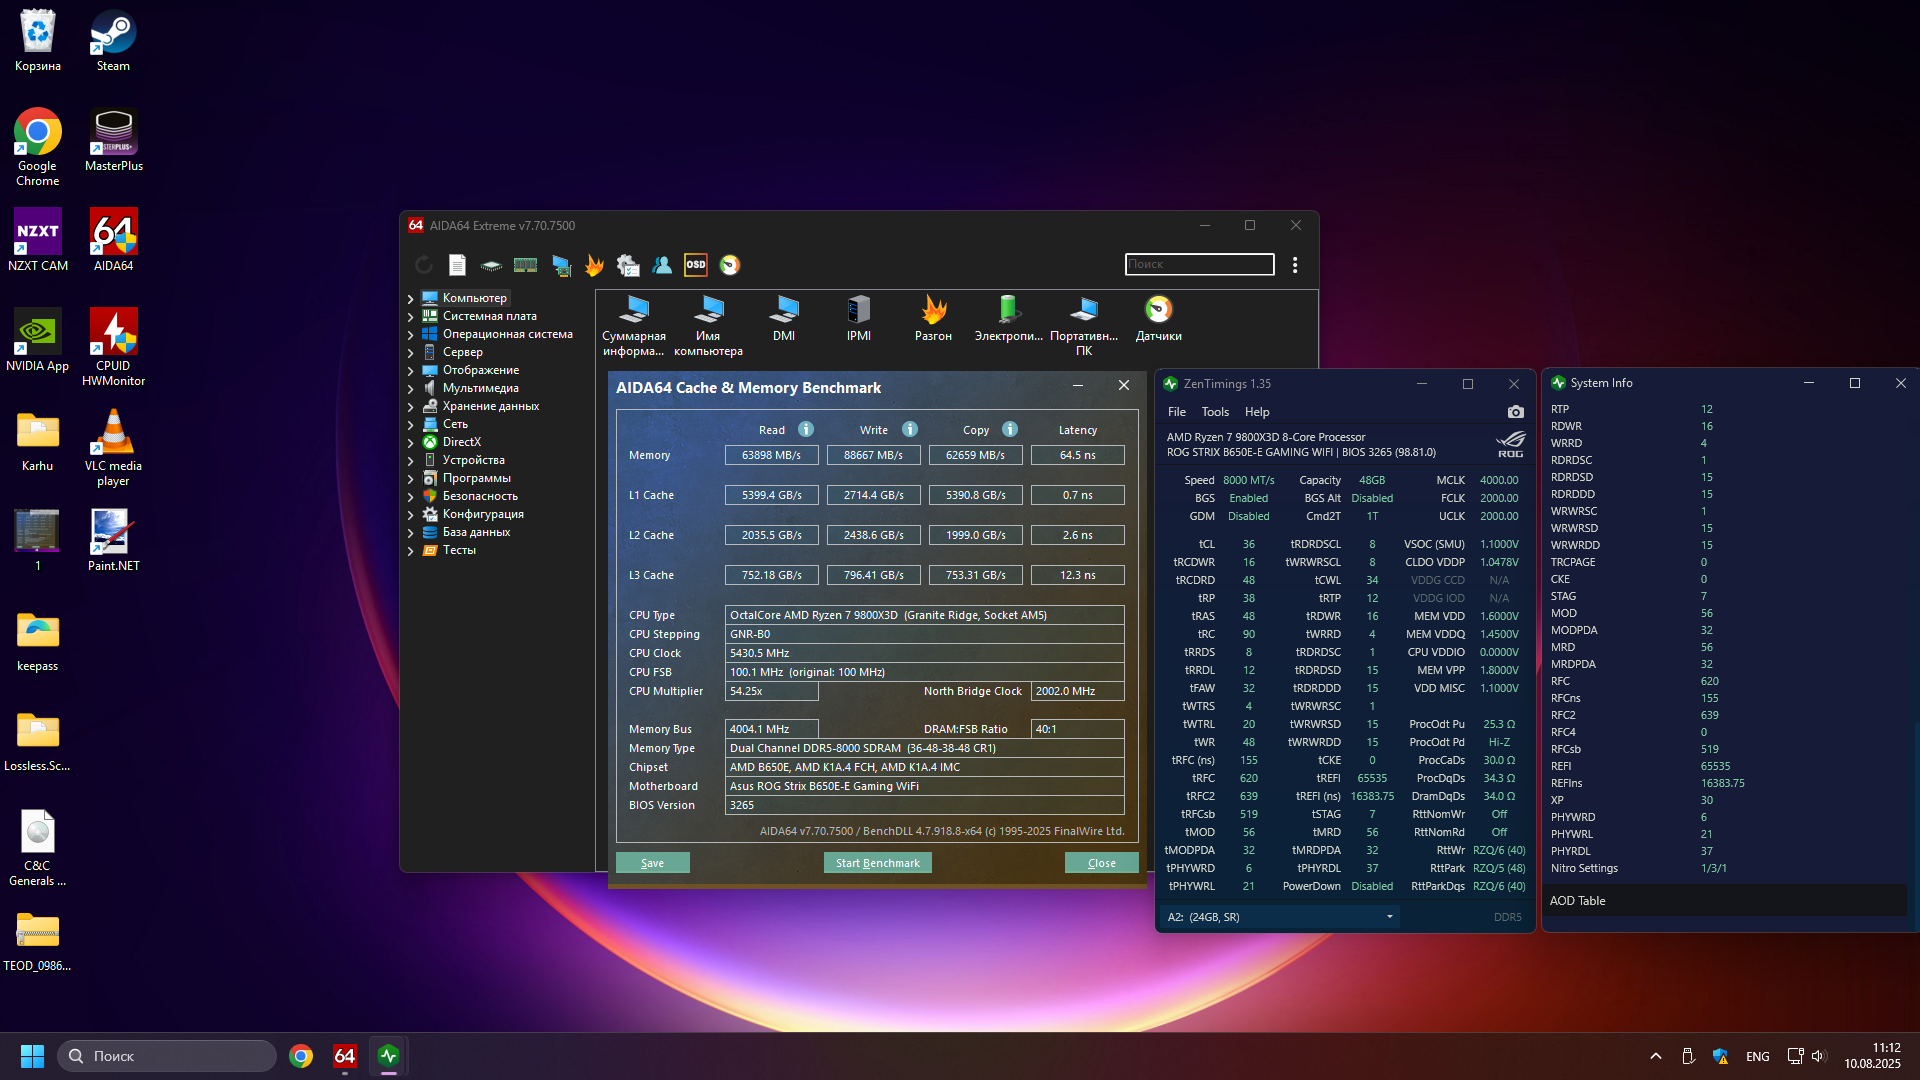
Task: Select Сервер in the AIDA64 tree
Action: (462, 352)
